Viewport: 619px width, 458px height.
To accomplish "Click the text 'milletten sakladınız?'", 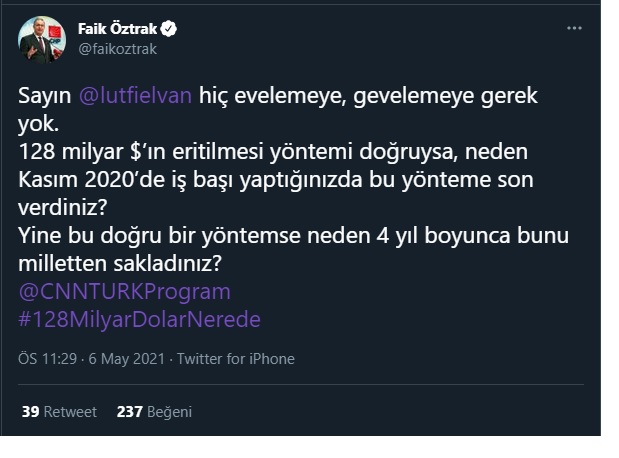I will click(x=119, y=263).
